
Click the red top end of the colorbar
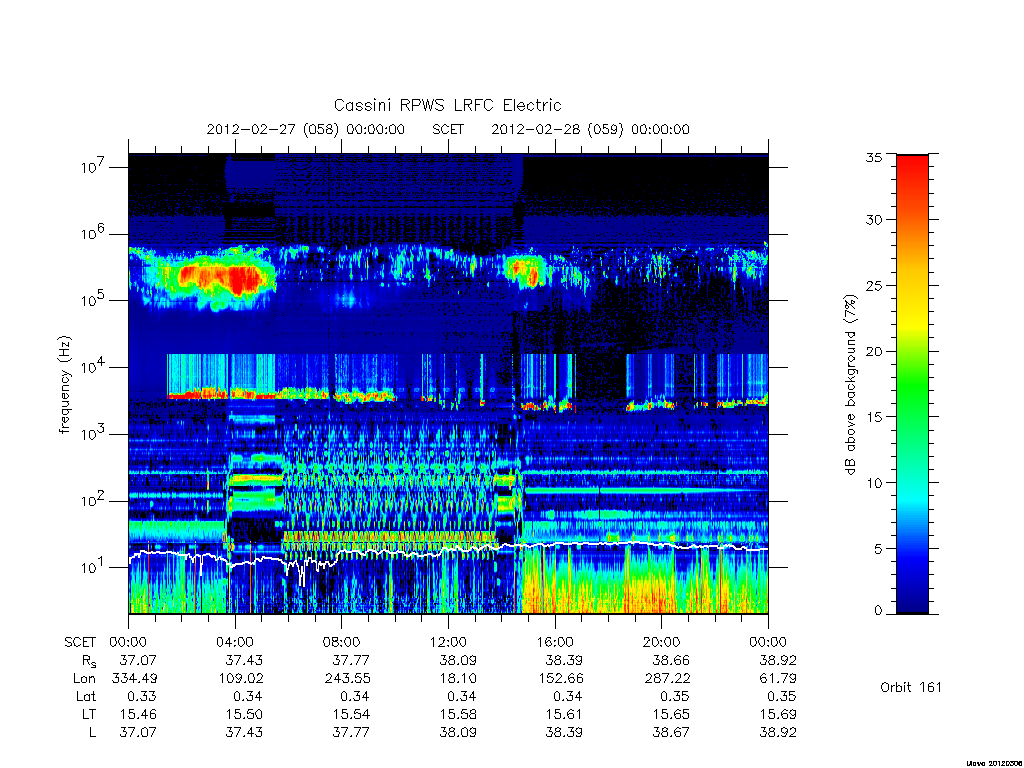pos(912,165)
